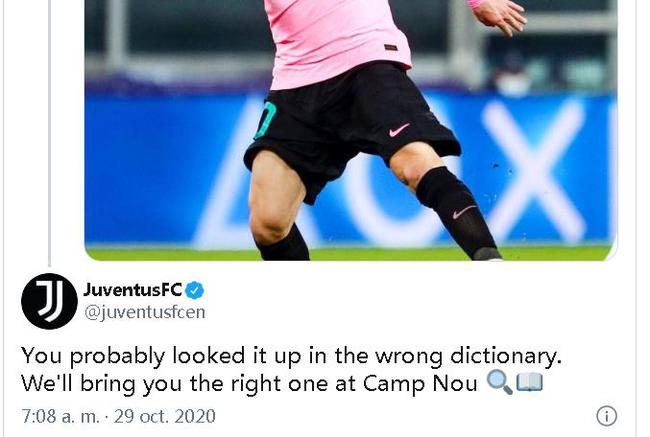Click the magnifying glass emoji in tweet
650x437 pixels.
point(499,382)
